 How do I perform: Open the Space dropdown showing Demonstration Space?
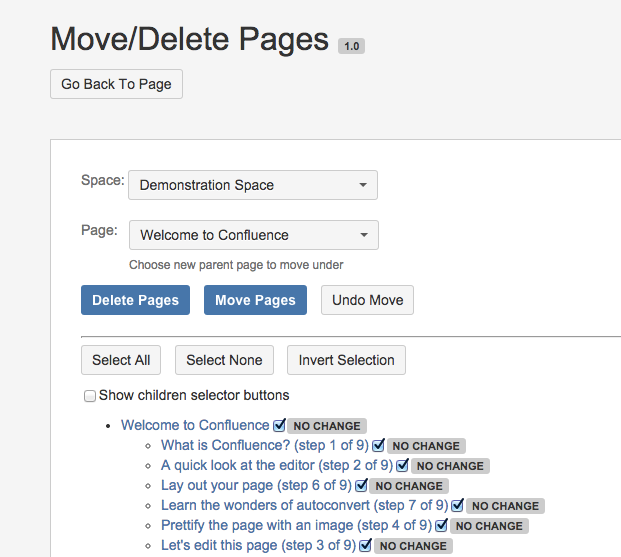[x=253, y=185]
